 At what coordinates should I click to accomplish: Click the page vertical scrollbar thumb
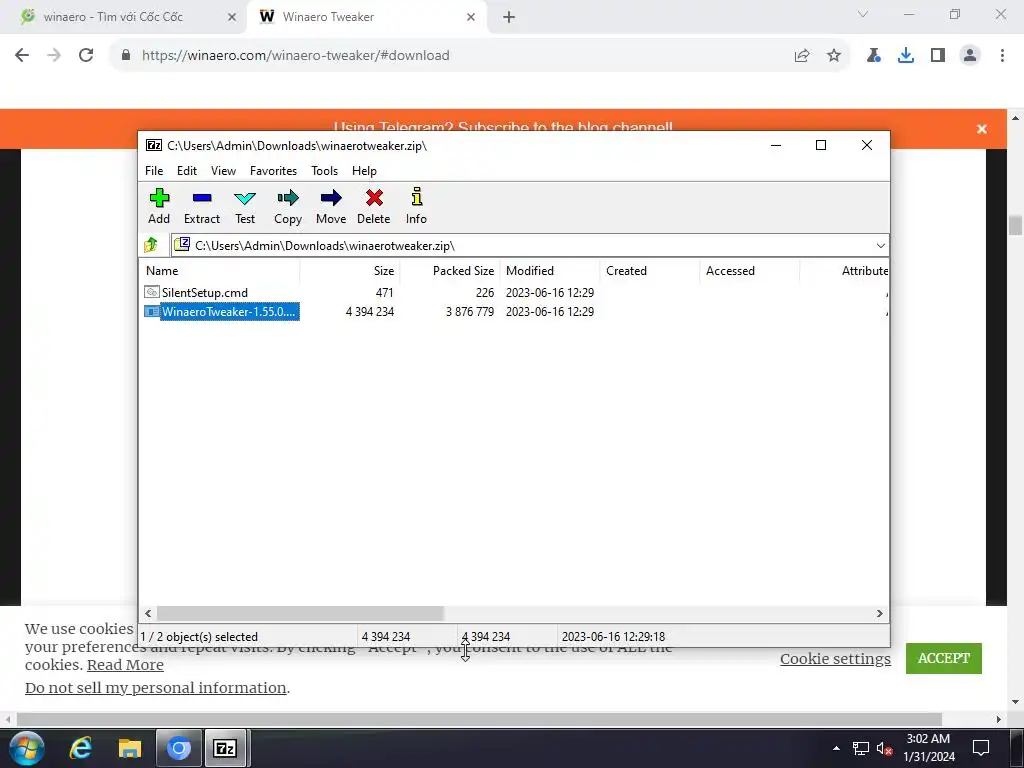tap(1015, 225)
